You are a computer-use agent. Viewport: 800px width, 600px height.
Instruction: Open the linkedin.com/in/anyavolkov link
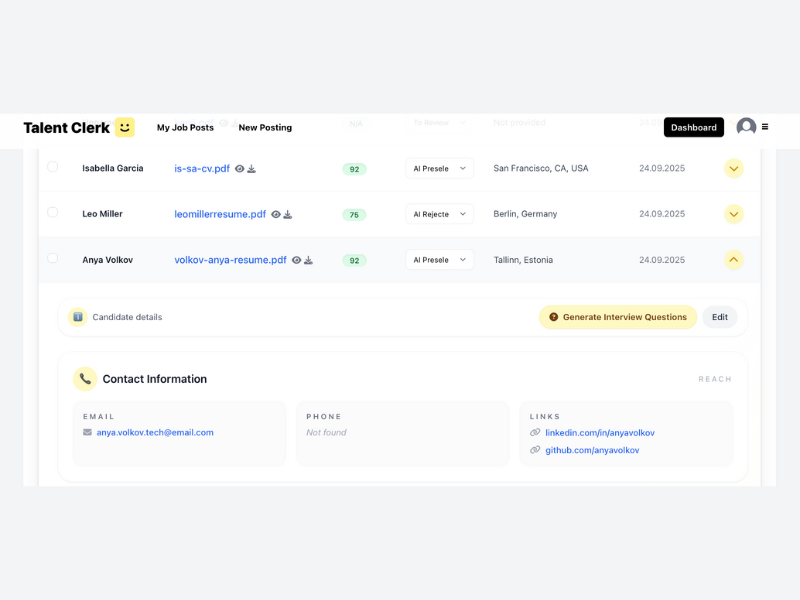point(599,433)
